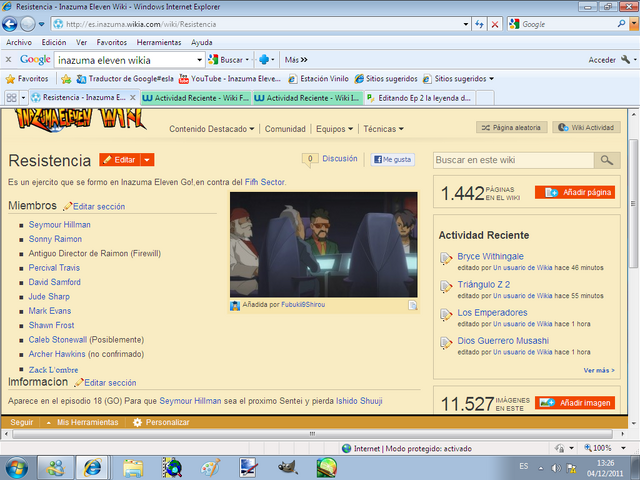Expand the Editar button dropdown arrow

(x=147, y=160)
